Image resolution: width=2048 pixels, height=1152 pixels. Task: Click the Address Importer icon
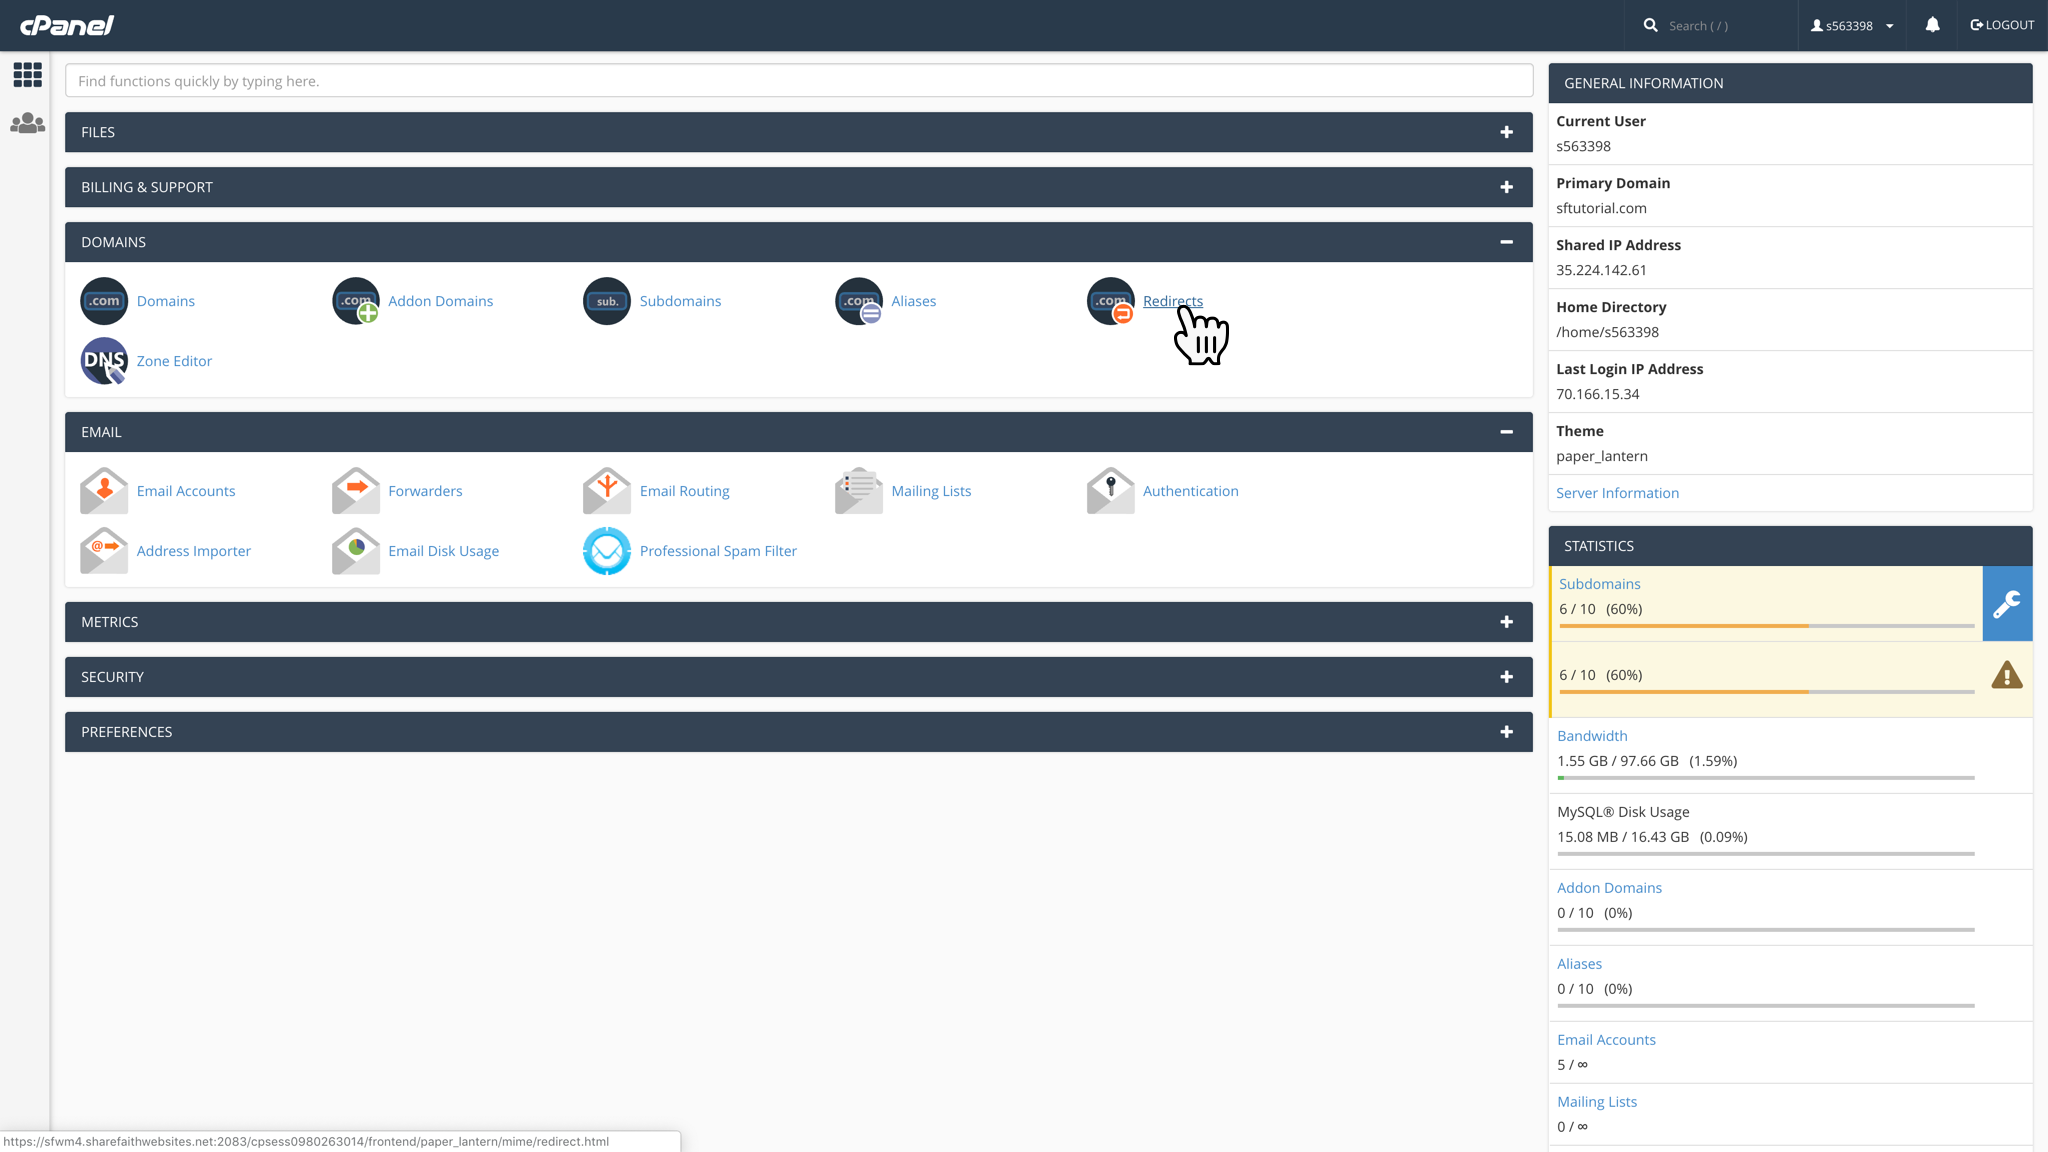pos(104,551)
